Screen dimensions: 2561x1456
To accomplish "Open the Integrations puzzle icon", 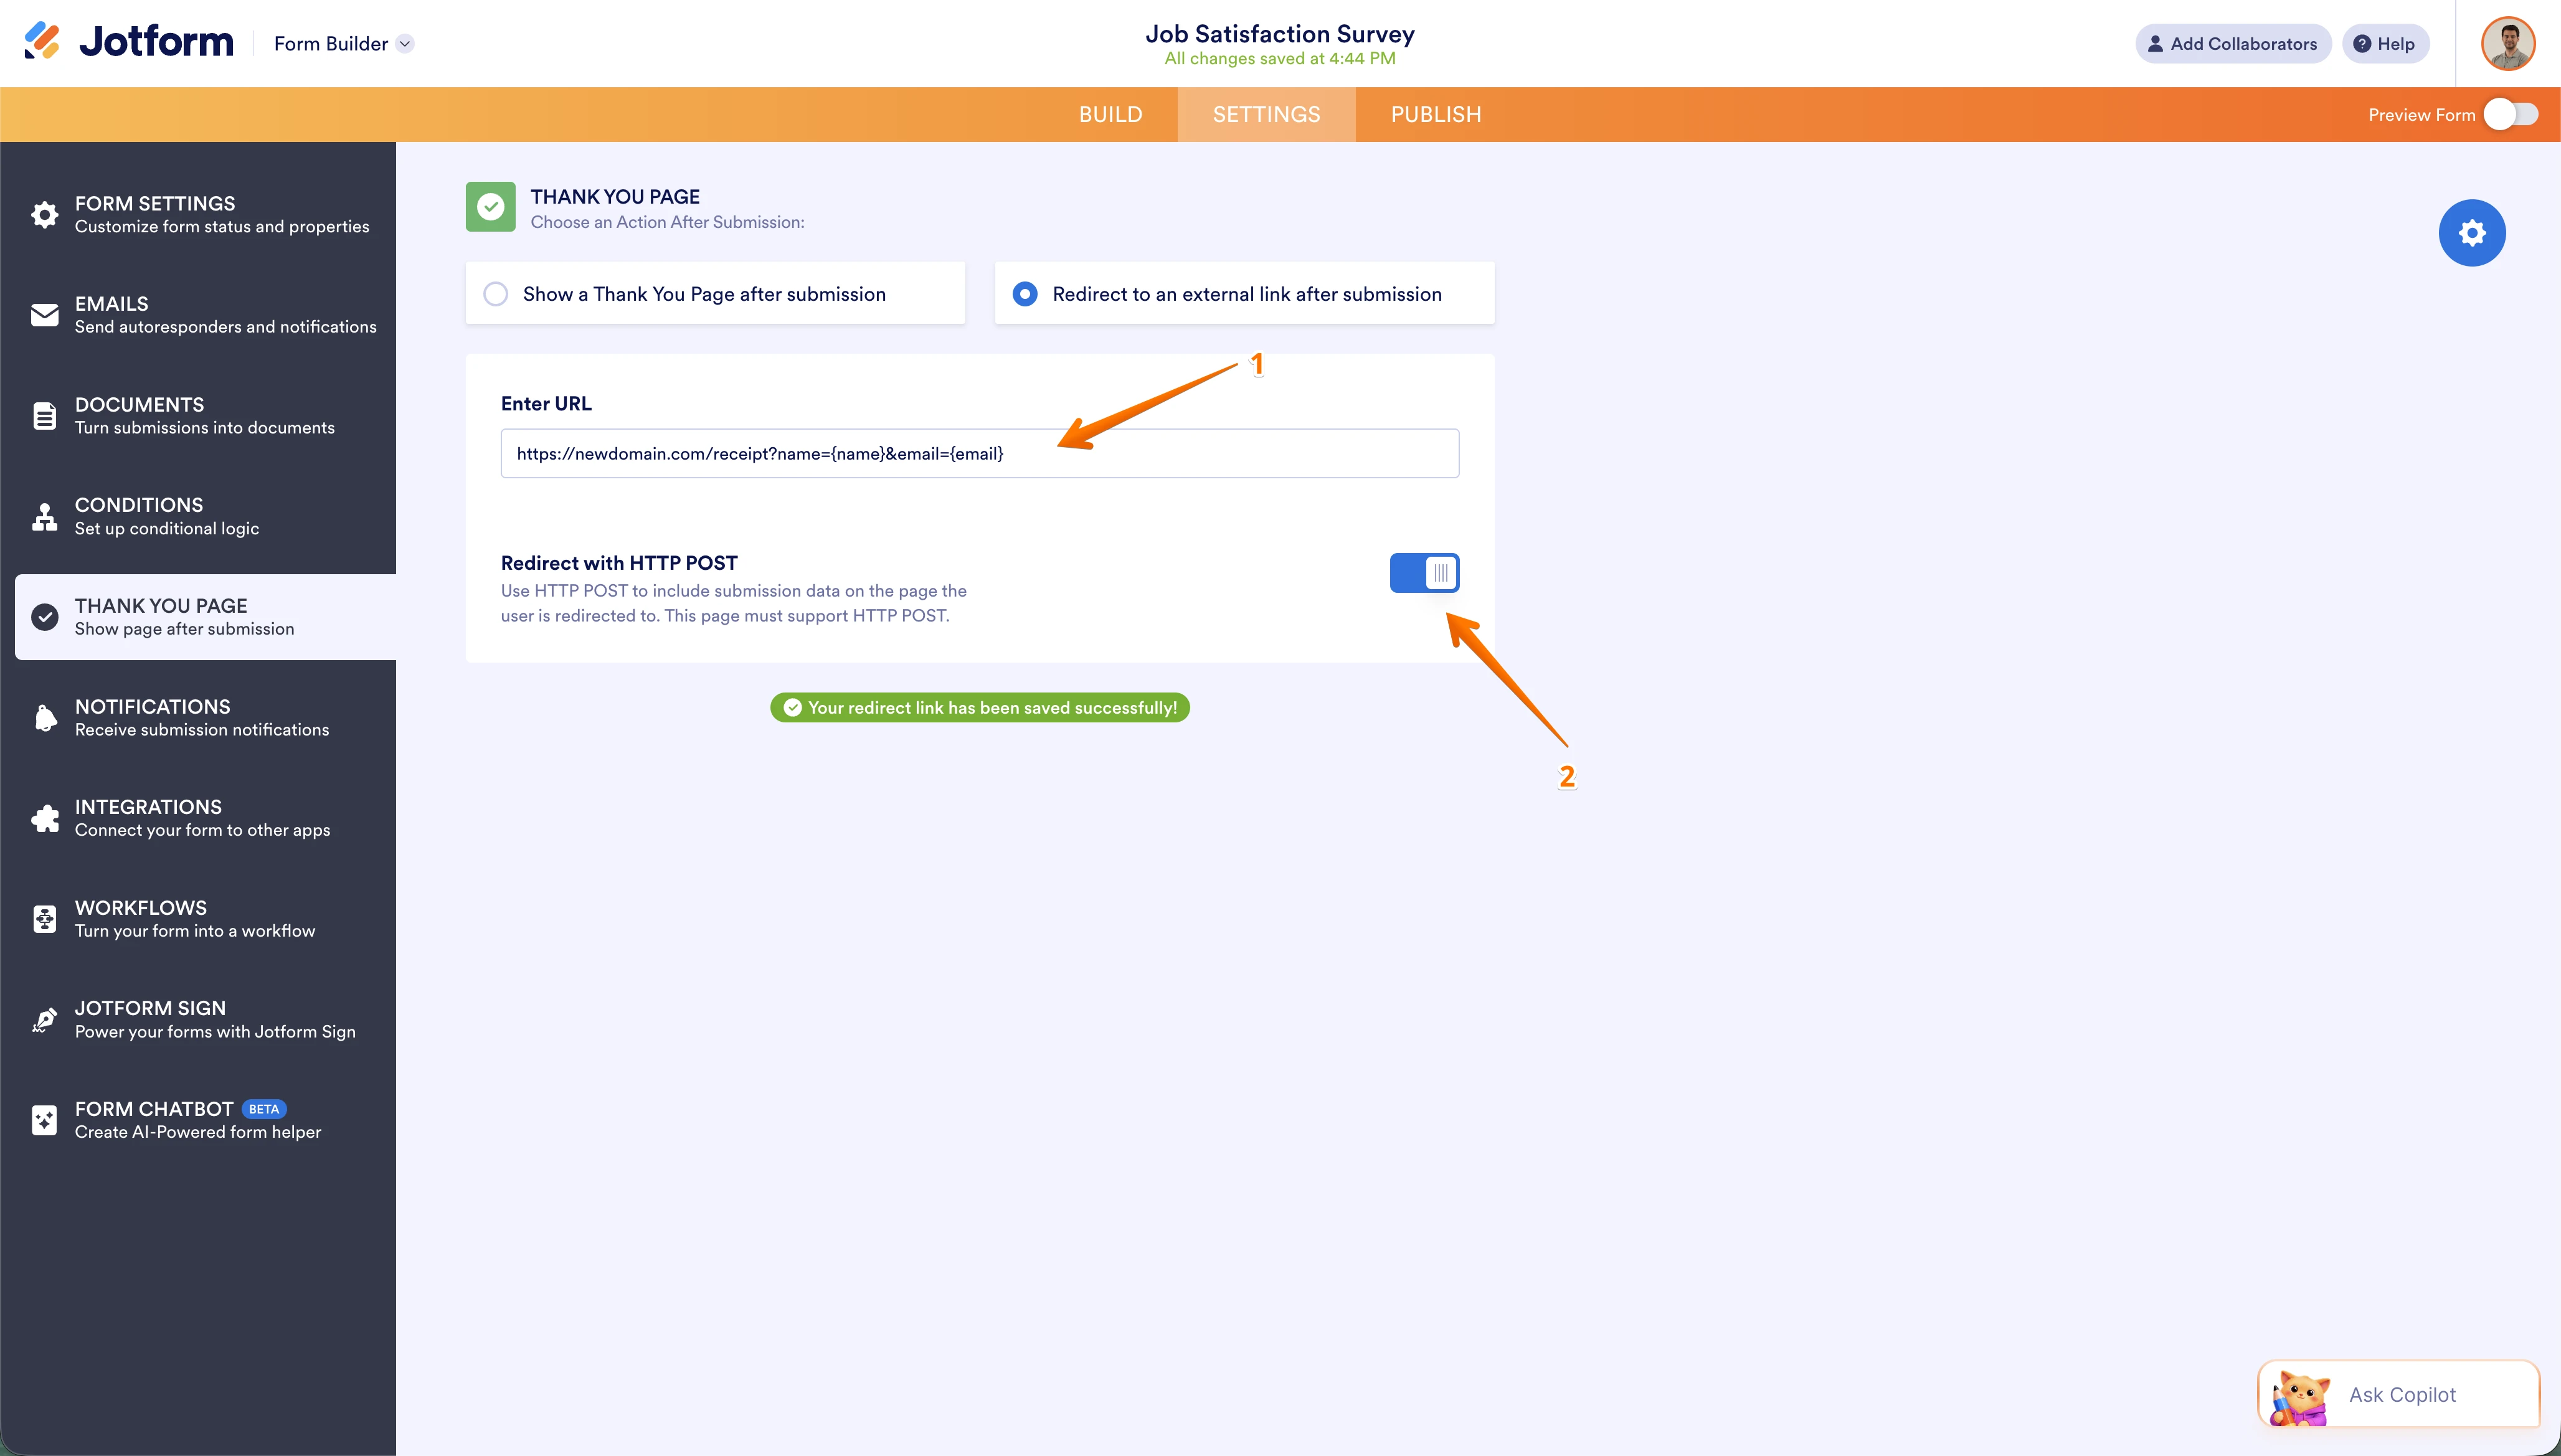I will [x=44, y=817].
